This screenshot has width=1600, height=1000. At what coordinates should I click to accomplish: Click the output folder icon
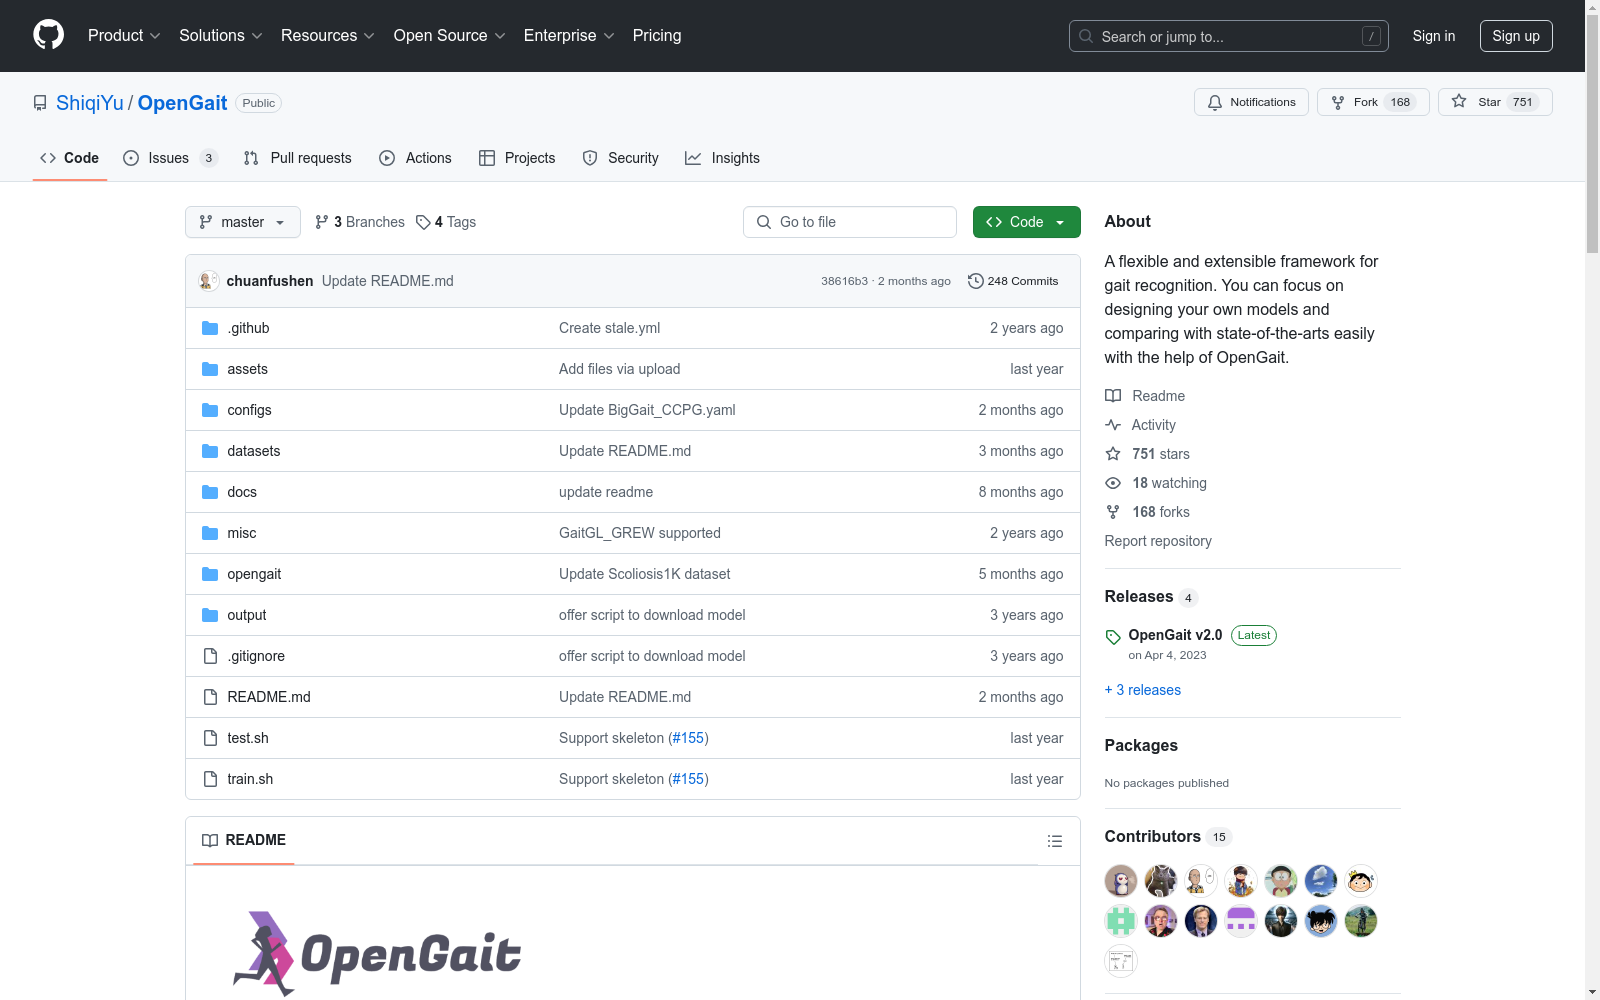pyautogui.click(x=210, y=615)
